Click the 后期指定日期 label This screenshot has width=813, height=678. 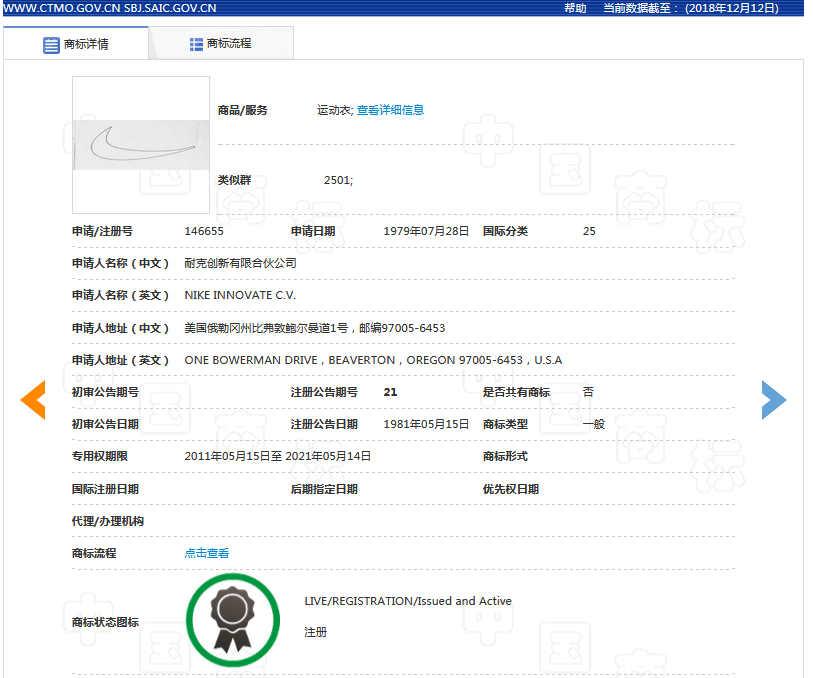pyautogui.click(x=324, y=489)
